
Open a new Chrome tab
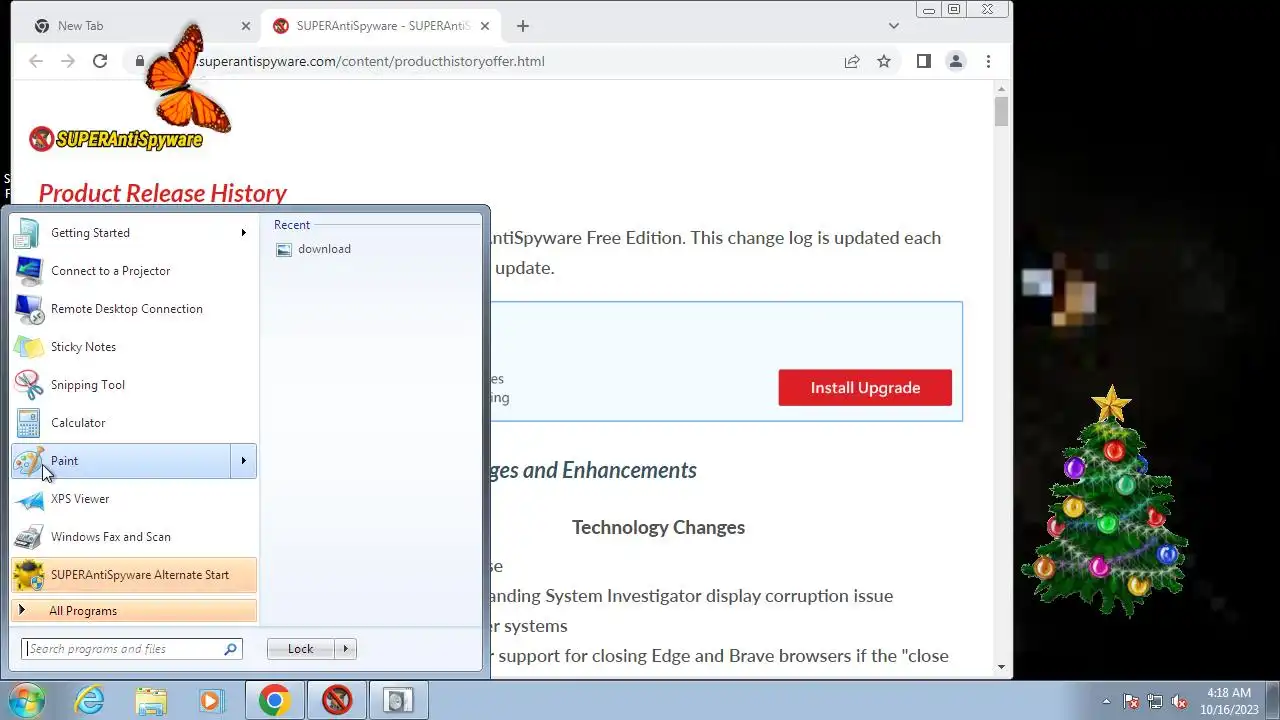point(522,26)
